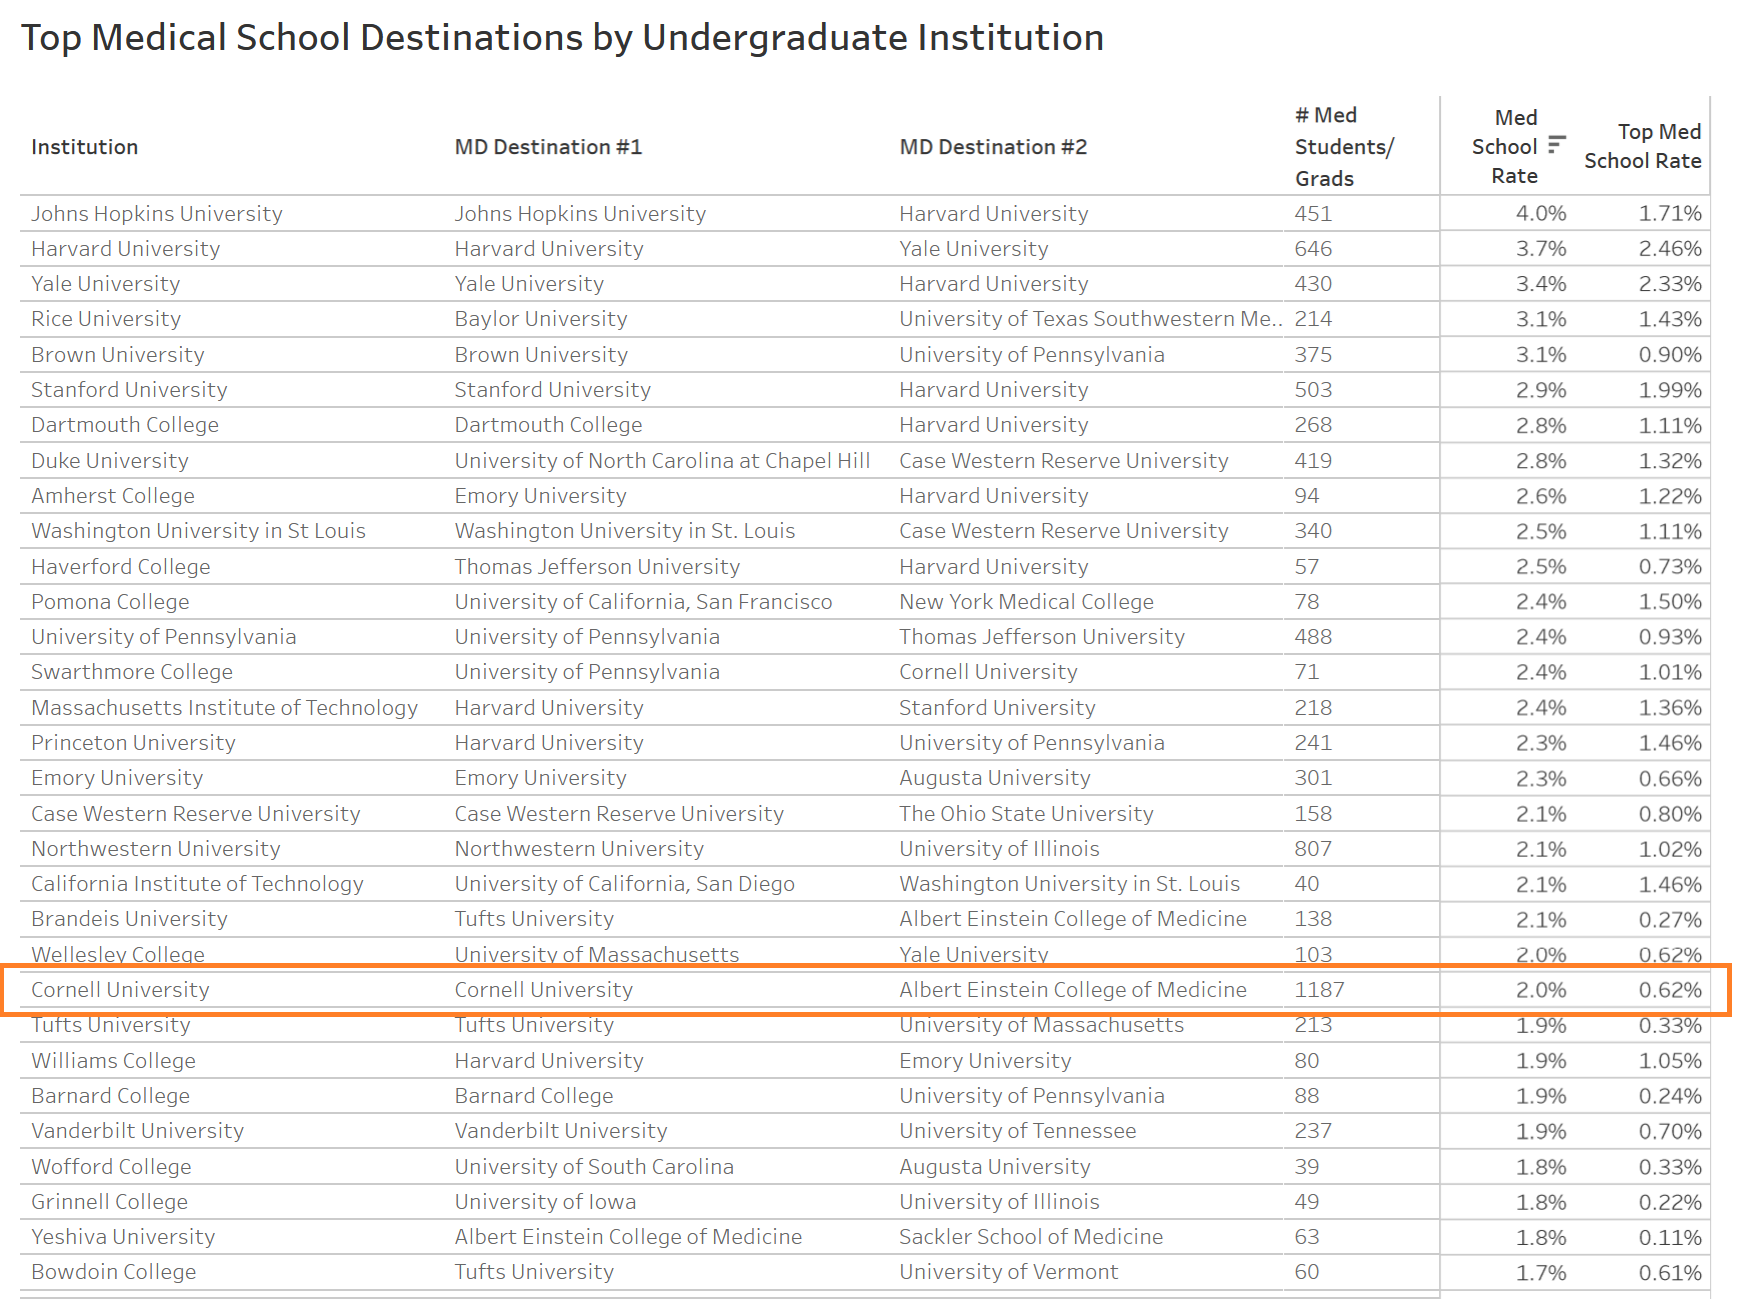This screenshot has width=1750, height=1301.
Task: Click the sort icon beside Med School Rate
Action: coord(1556,145)
